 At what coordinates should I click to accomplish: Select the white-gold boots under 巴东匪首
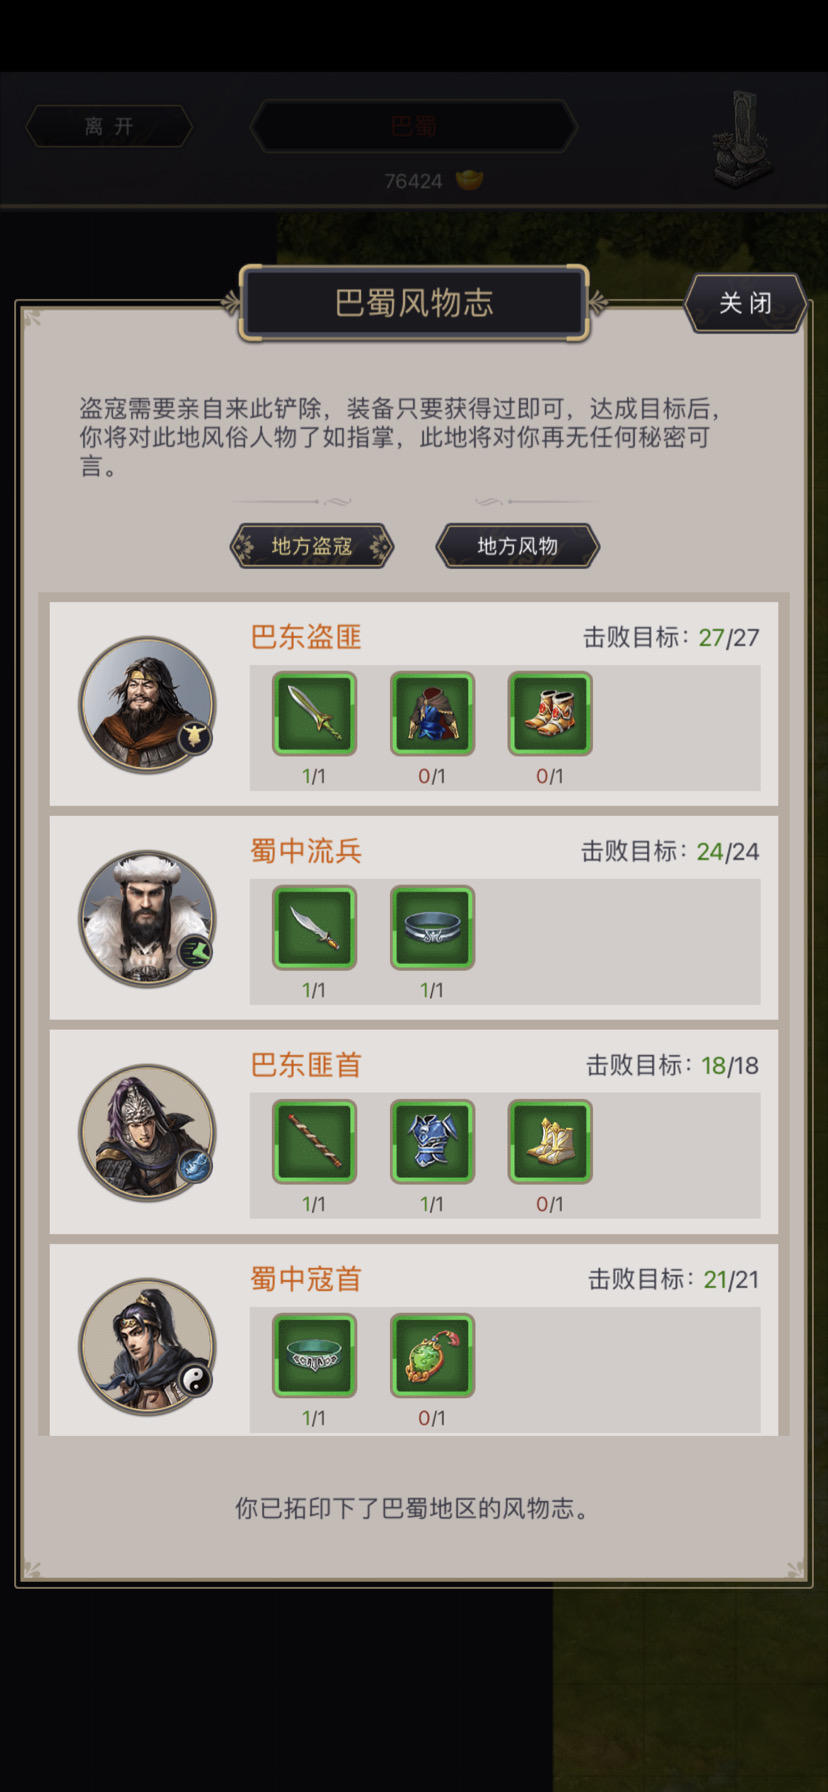point(550,1141)
